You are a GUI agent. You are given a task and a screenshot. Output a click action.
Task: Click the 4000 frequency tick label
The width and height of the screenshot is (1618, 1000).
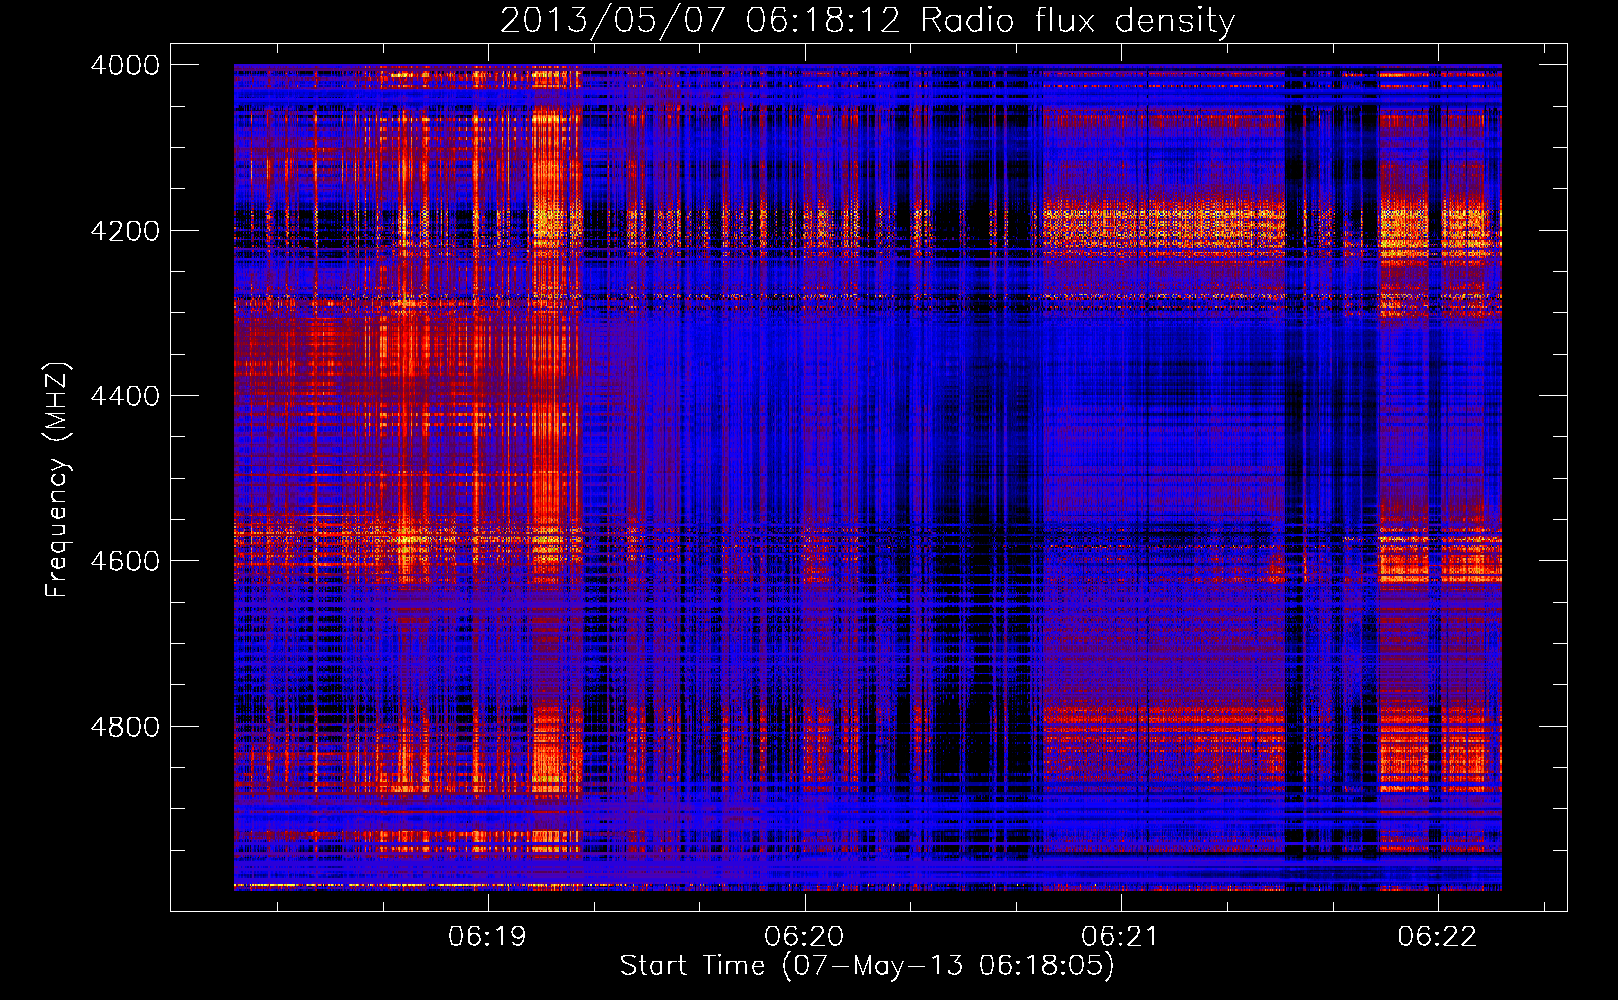coord(124,65)
